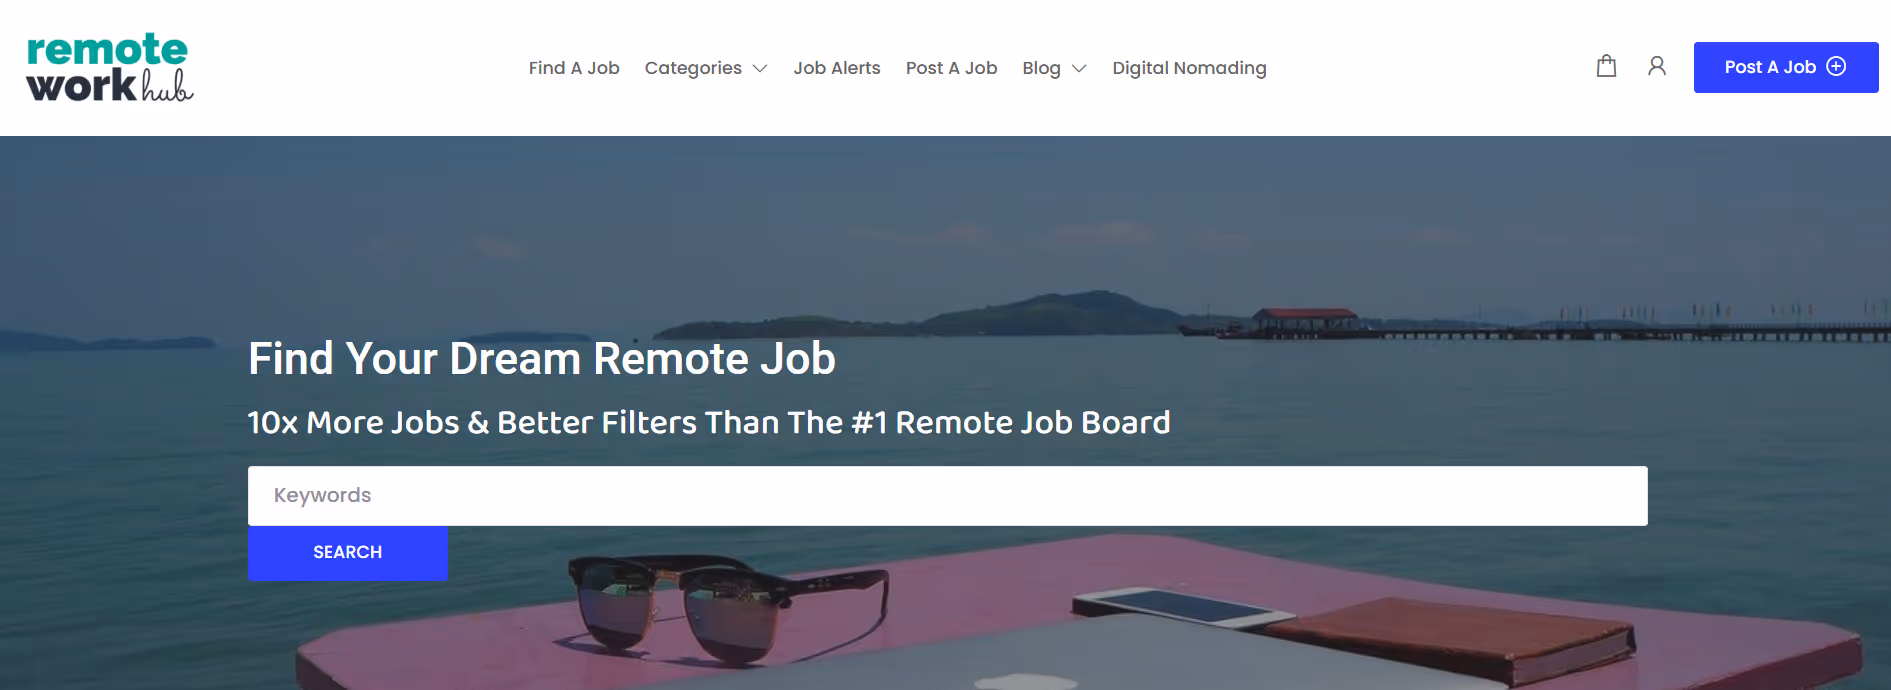1891x690 pixels.
Task: Go to Job Alerts page
Action: click(x=837, y=68)
